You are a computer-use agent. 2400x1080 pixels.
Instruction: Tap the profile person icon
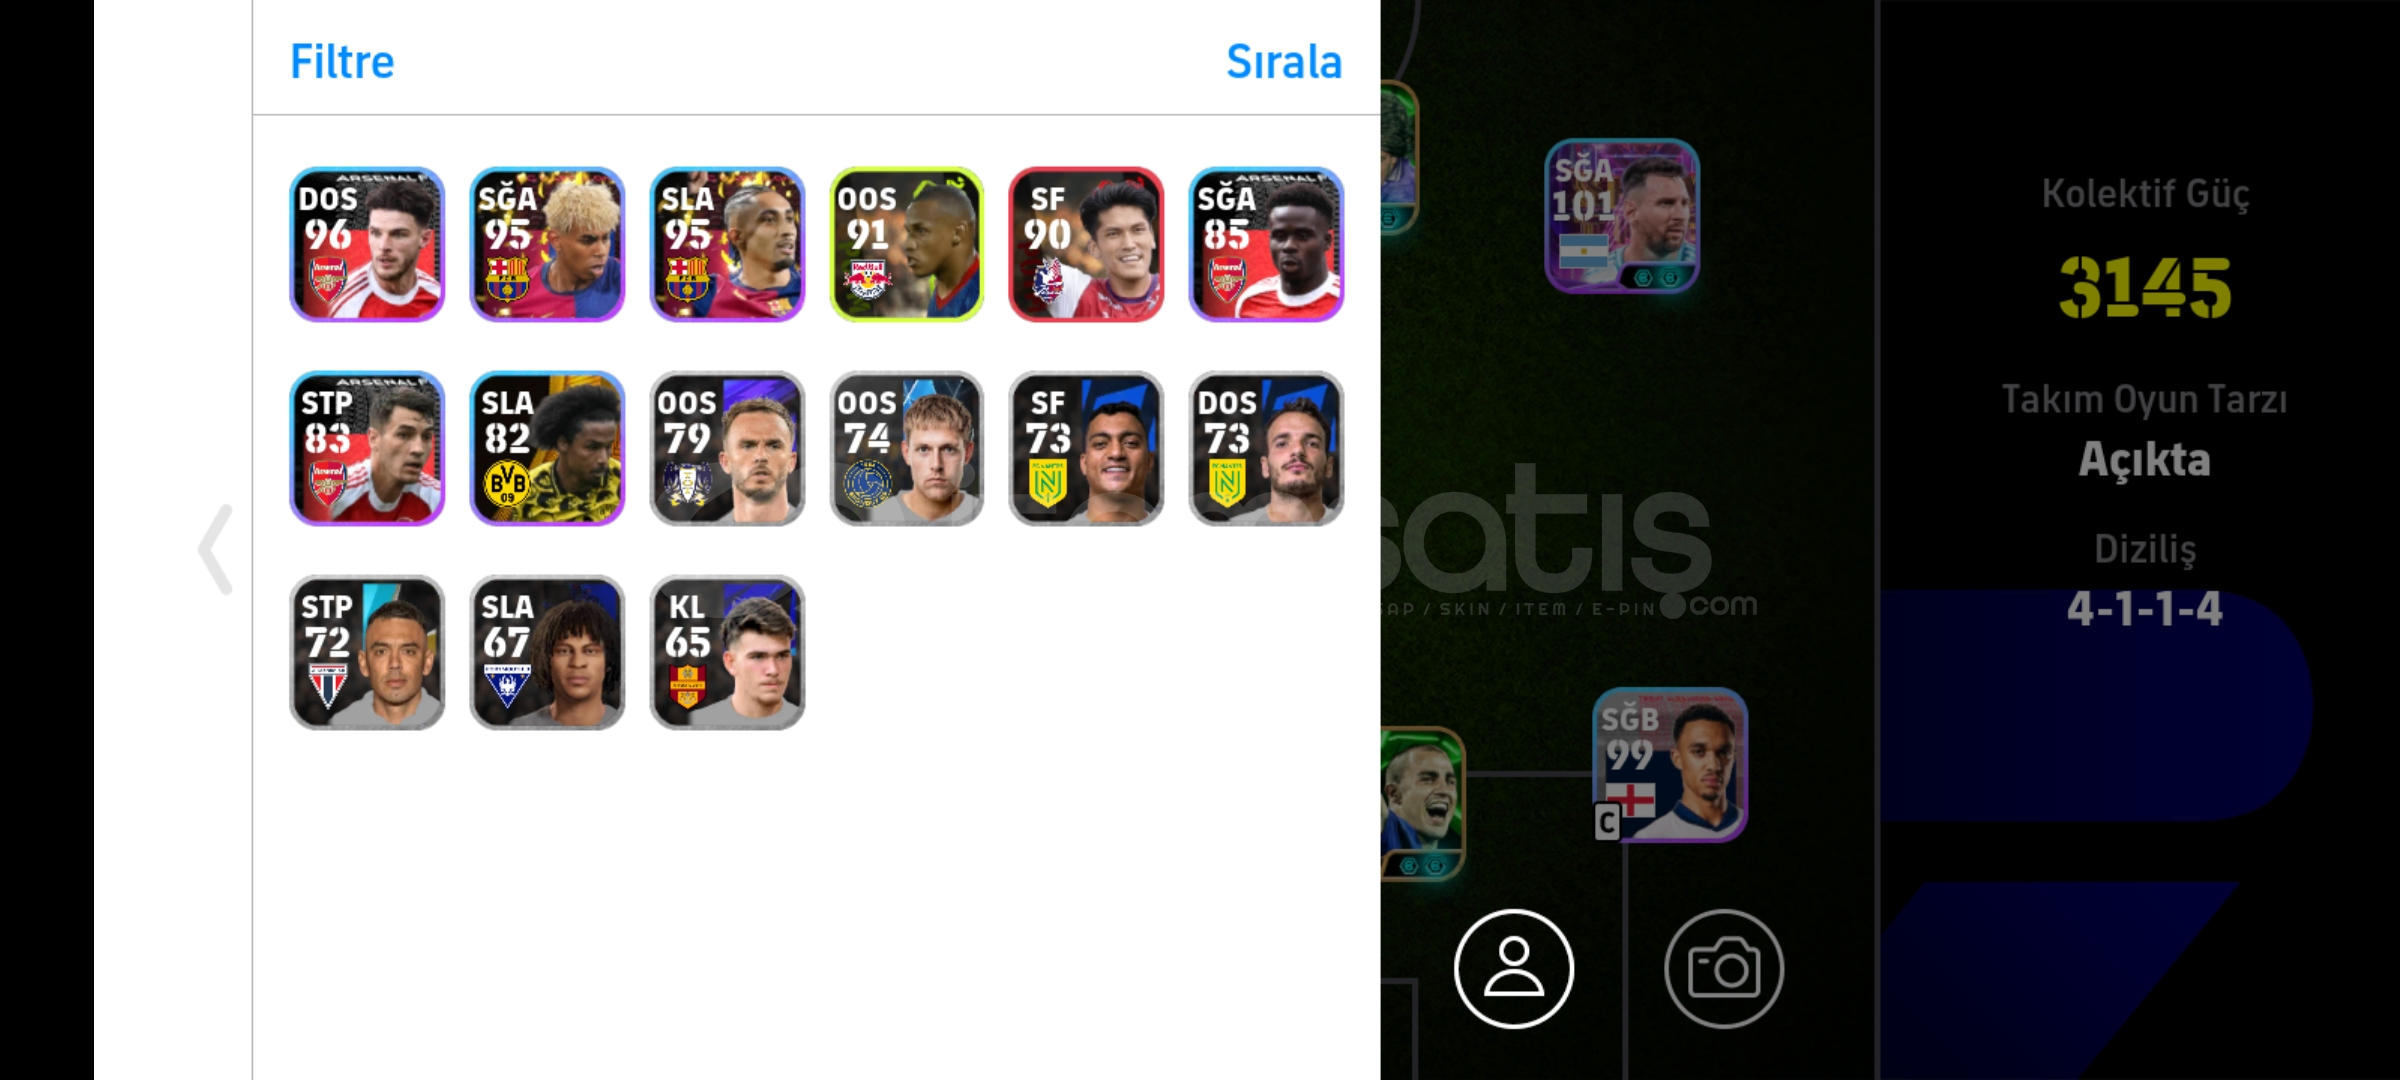tap(1514, 968)
